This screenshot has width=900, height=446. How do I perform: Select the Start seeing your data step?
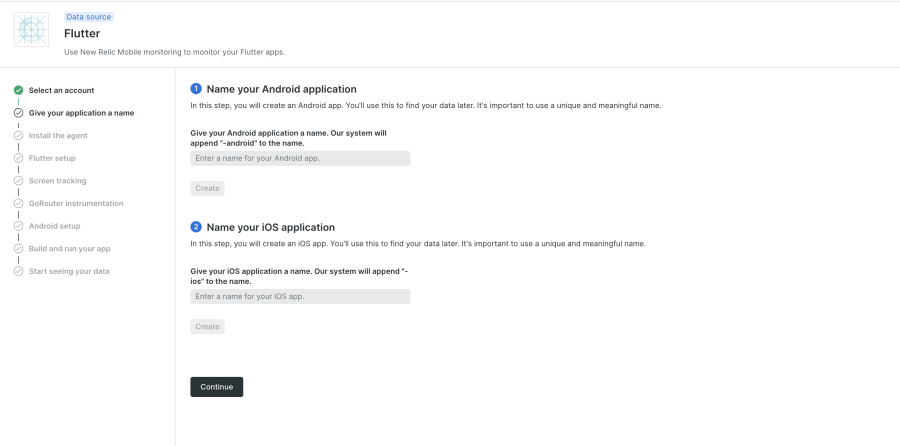(x=69, y=271)
